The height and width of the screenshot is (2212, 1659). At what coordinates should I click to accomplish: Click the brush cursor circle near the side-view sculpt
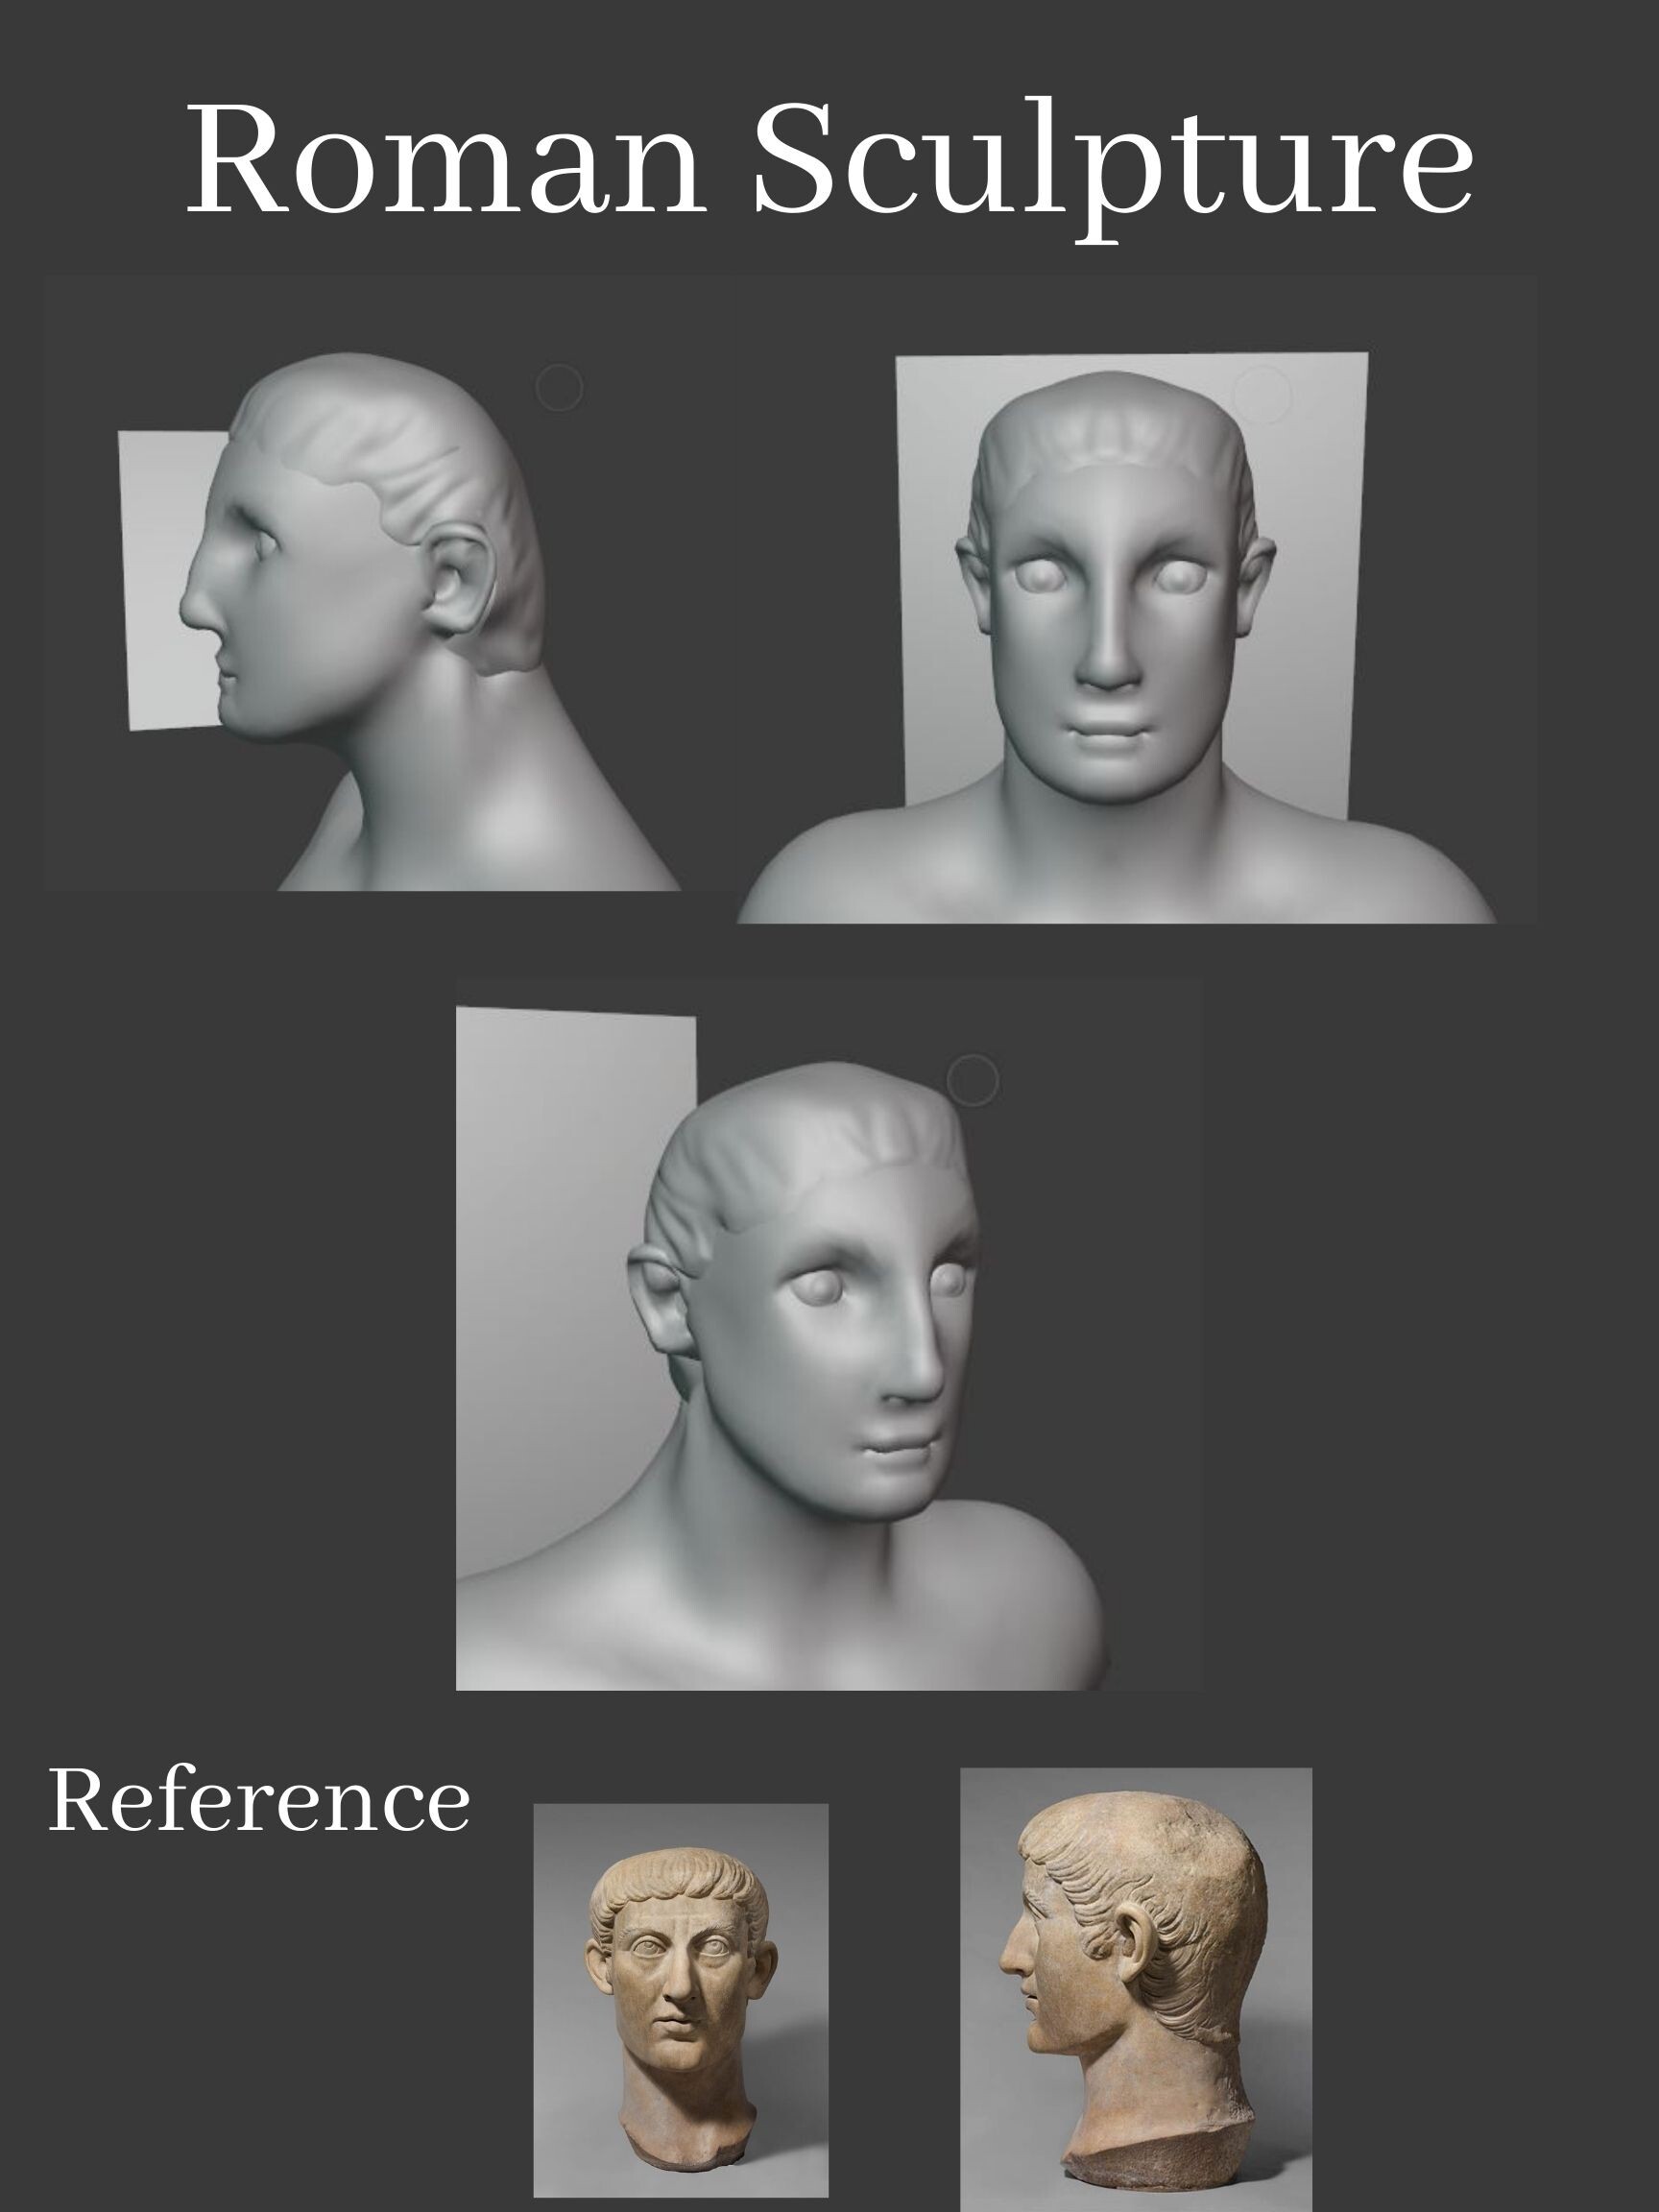pyautogui.click(x=560, y=388)
